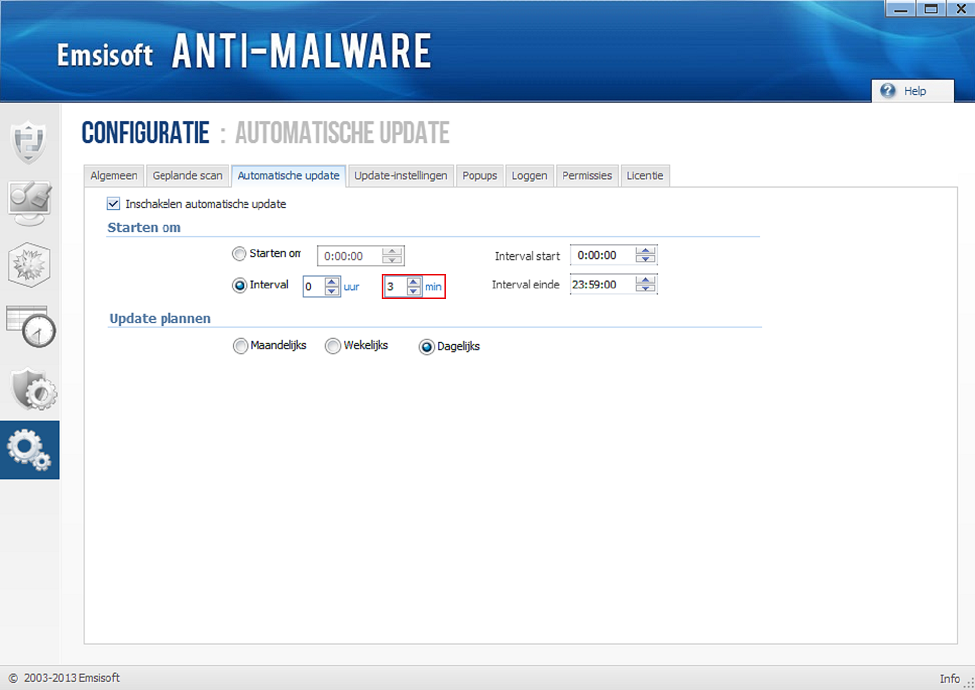Click the Starten om time field

tap(350, 255)
